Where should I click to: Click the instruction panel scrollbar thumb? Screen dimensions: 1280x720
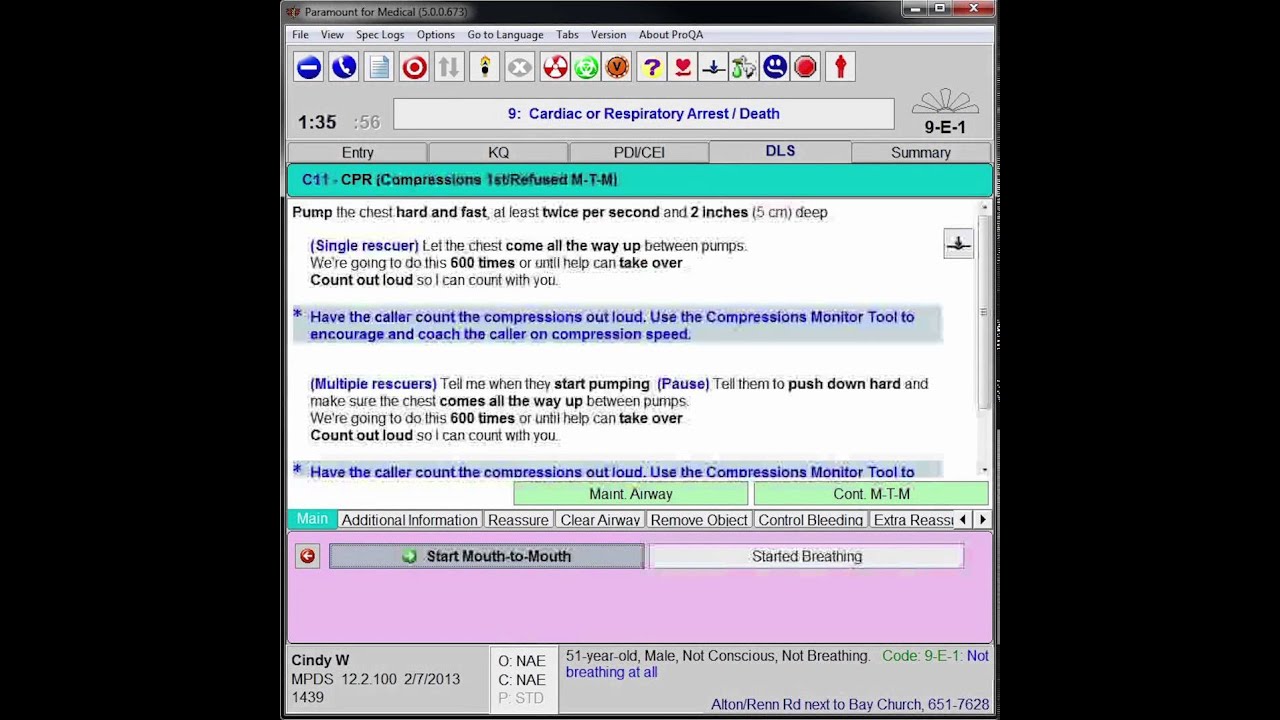pyautogui.click(x=984, y=312)
